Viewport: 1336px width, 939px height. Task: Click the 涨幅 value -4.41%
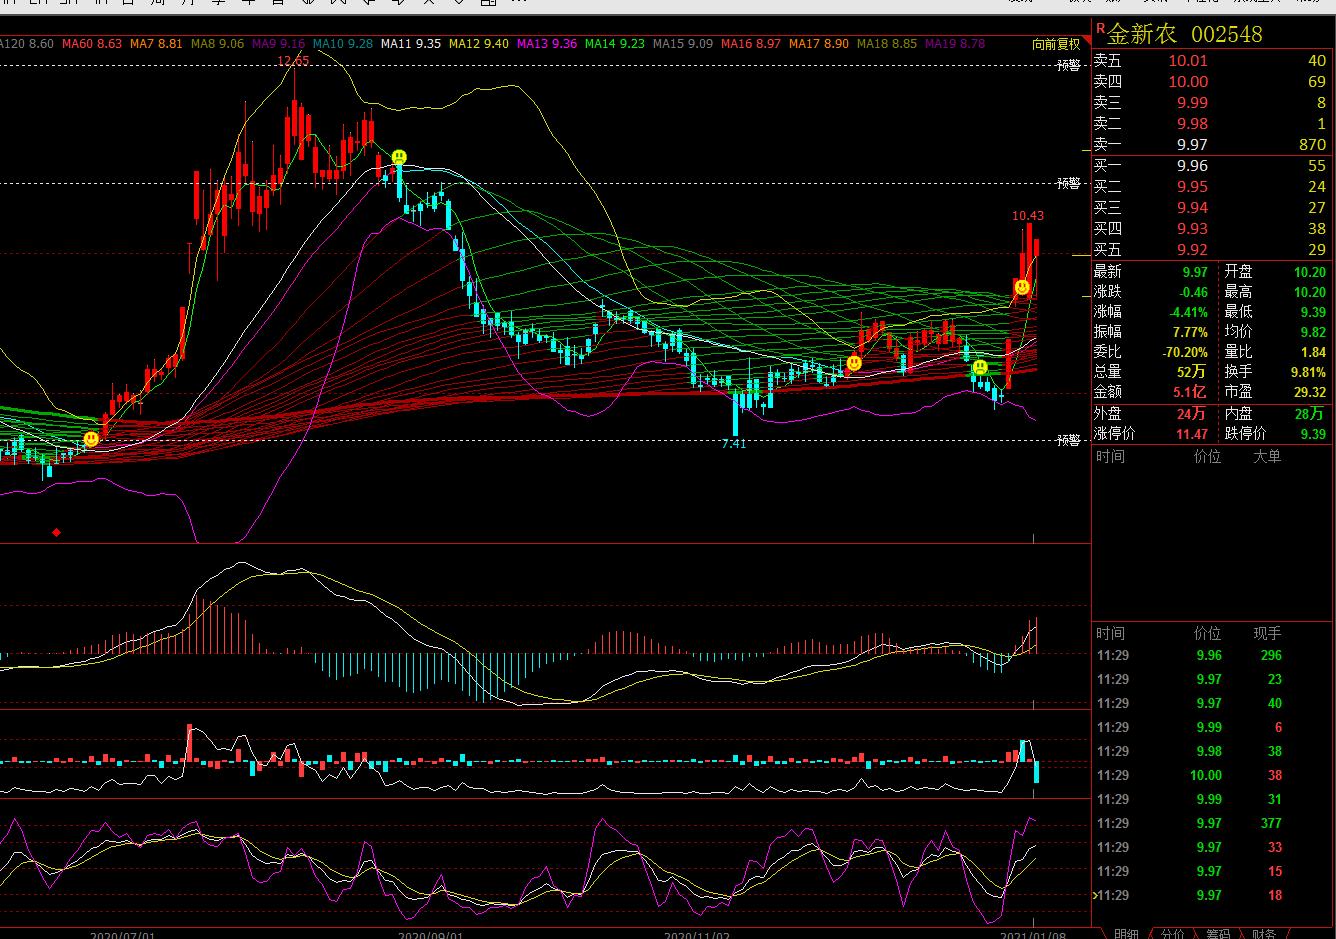1187,312
